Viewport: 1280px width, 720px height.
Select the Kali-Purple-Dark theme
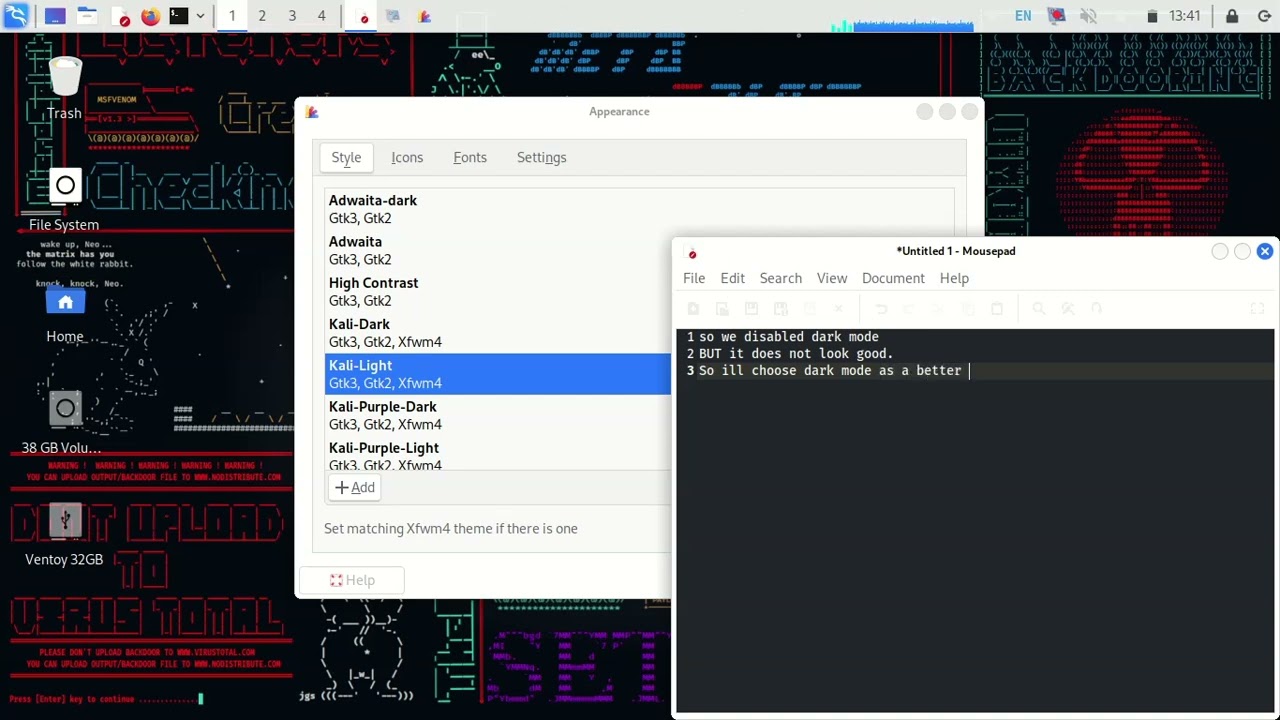[498, 415]
